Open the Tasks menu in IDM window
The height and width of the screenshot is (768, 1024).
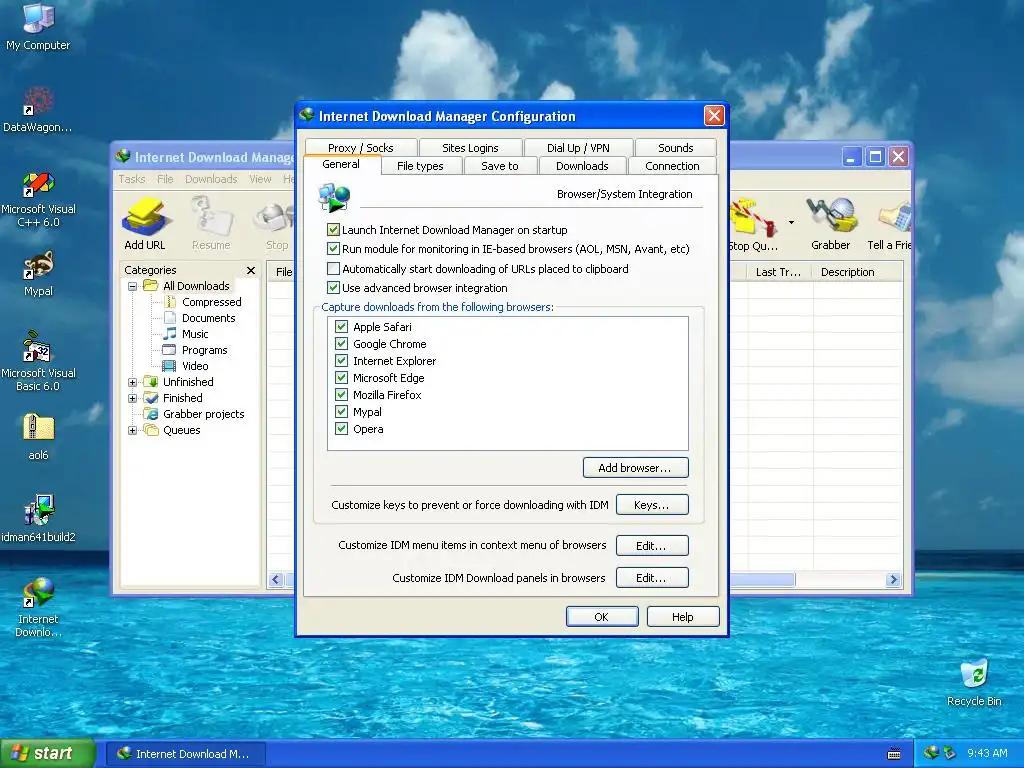click(132, 179)
